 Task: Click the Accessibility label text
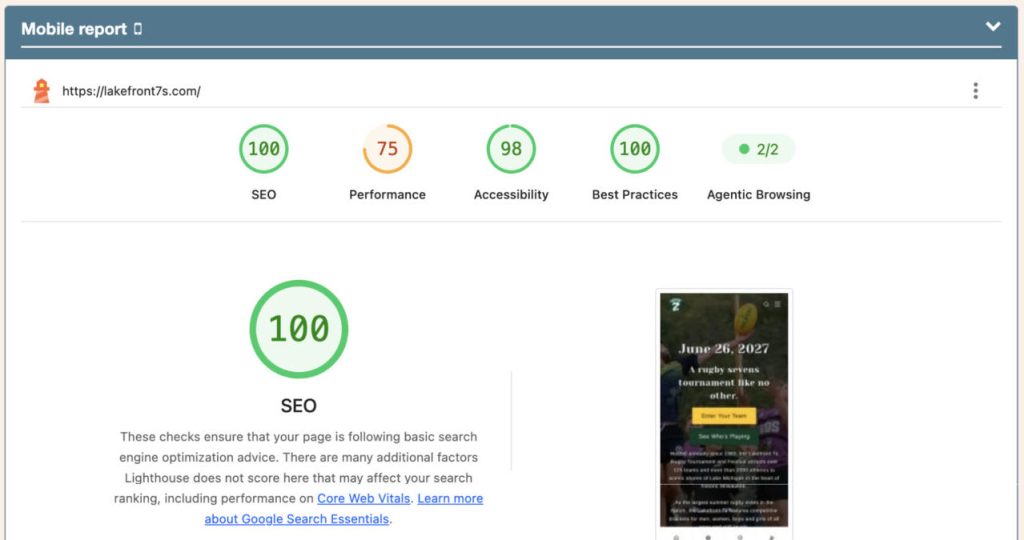point(511,195)
